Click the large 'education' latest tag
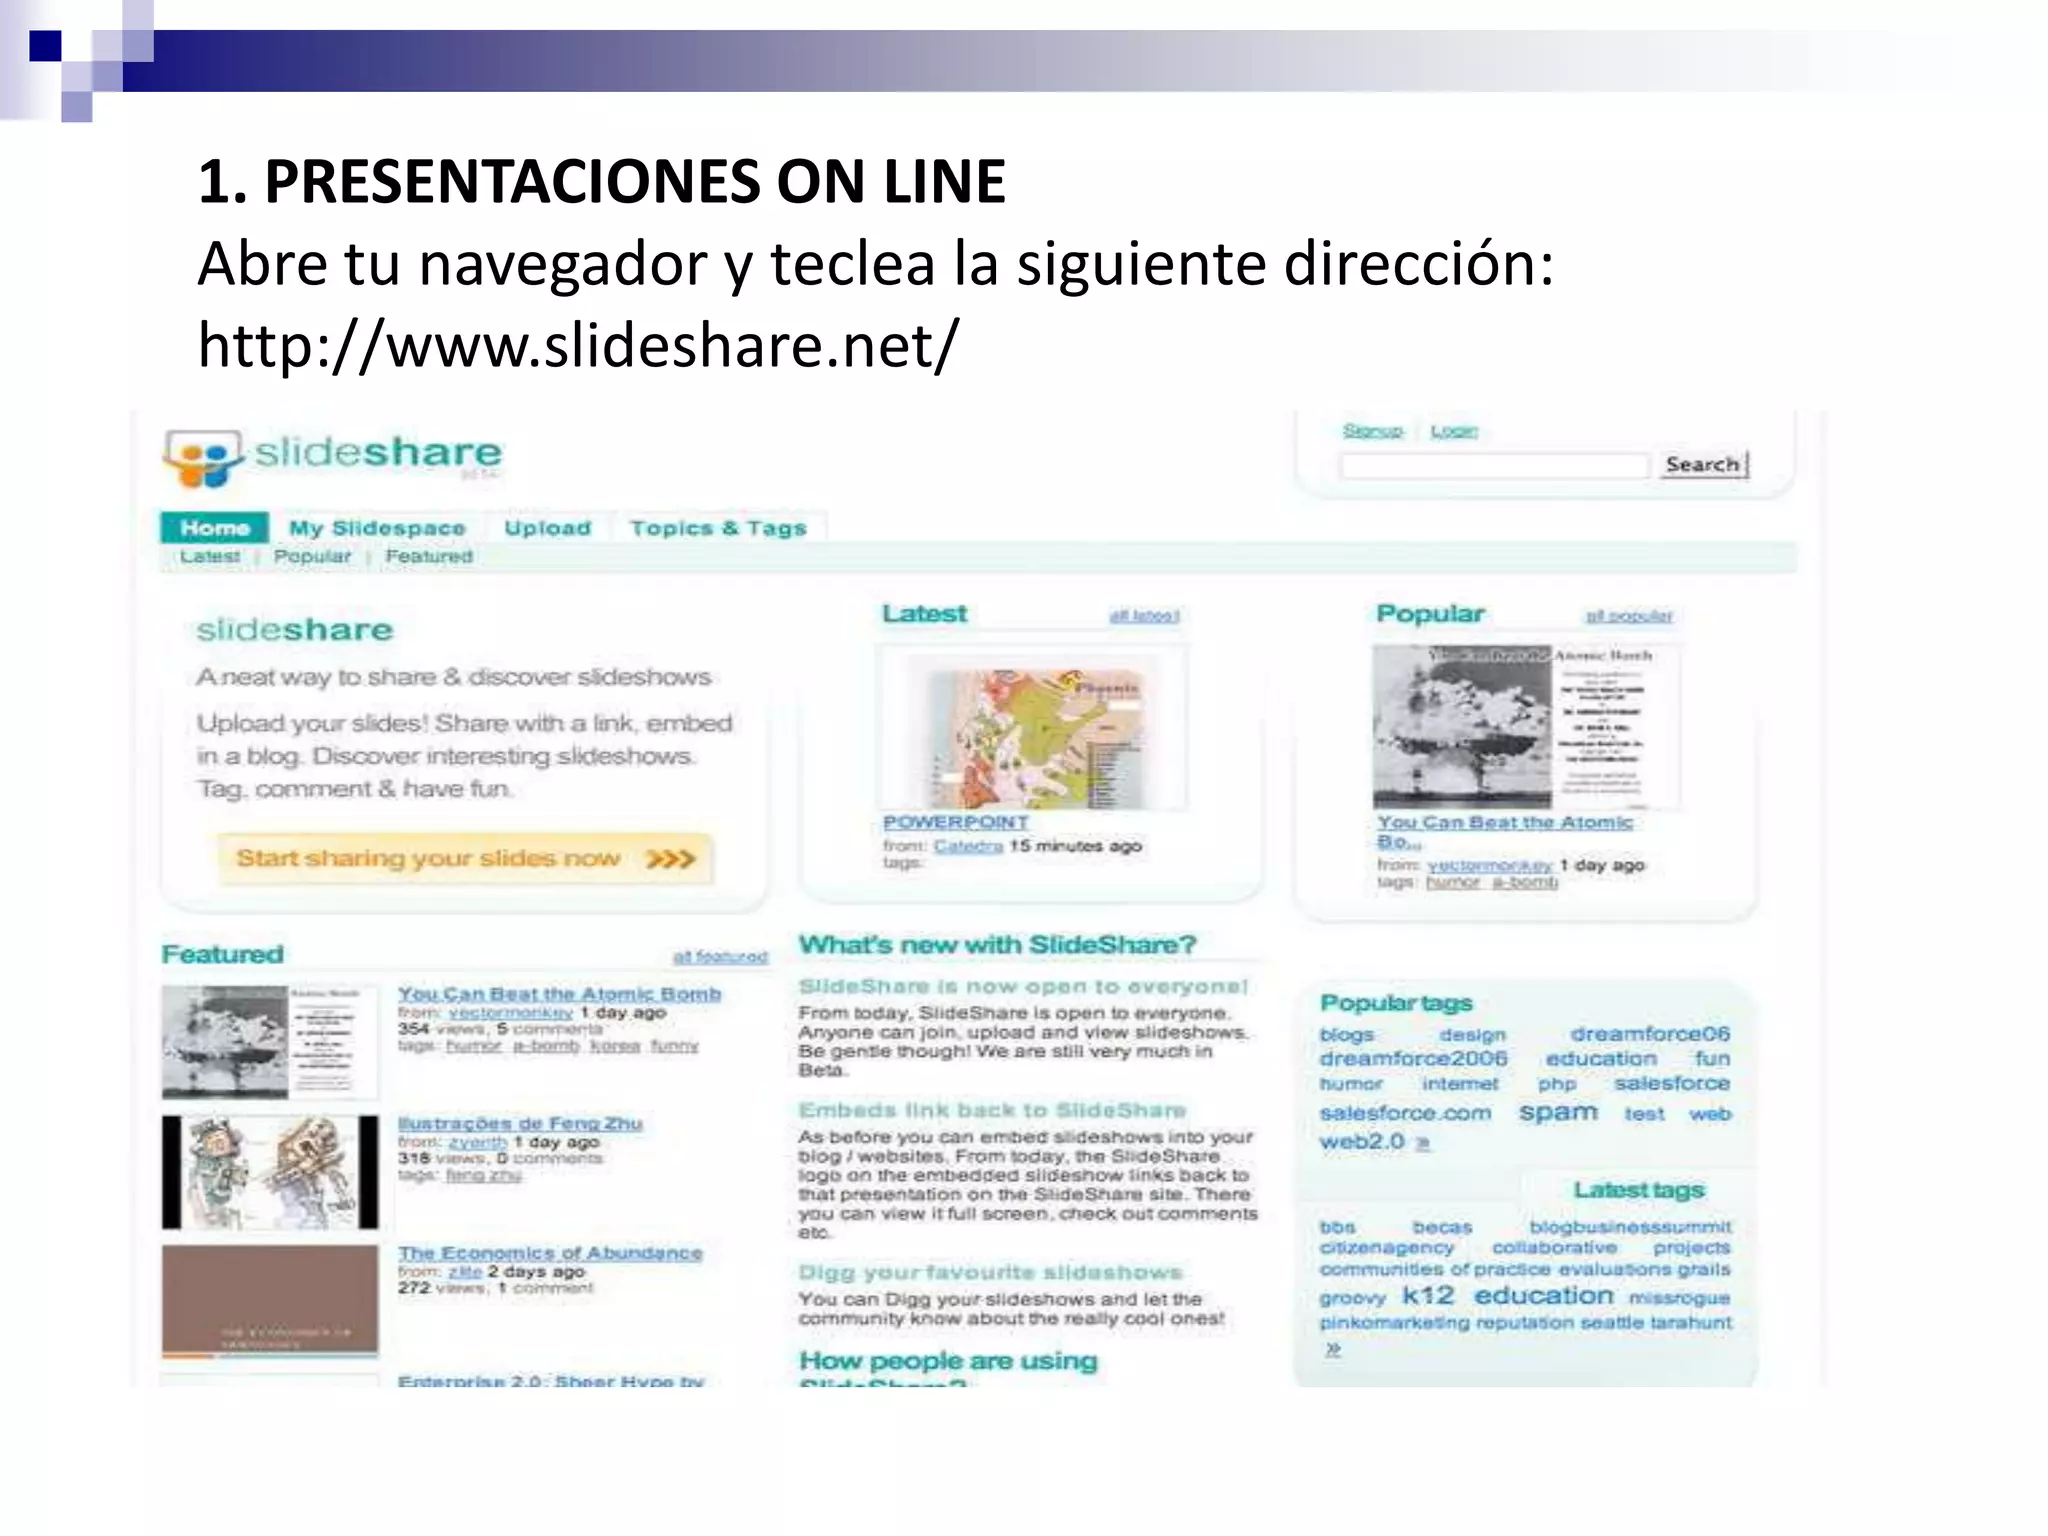 click(1544, 1296)
